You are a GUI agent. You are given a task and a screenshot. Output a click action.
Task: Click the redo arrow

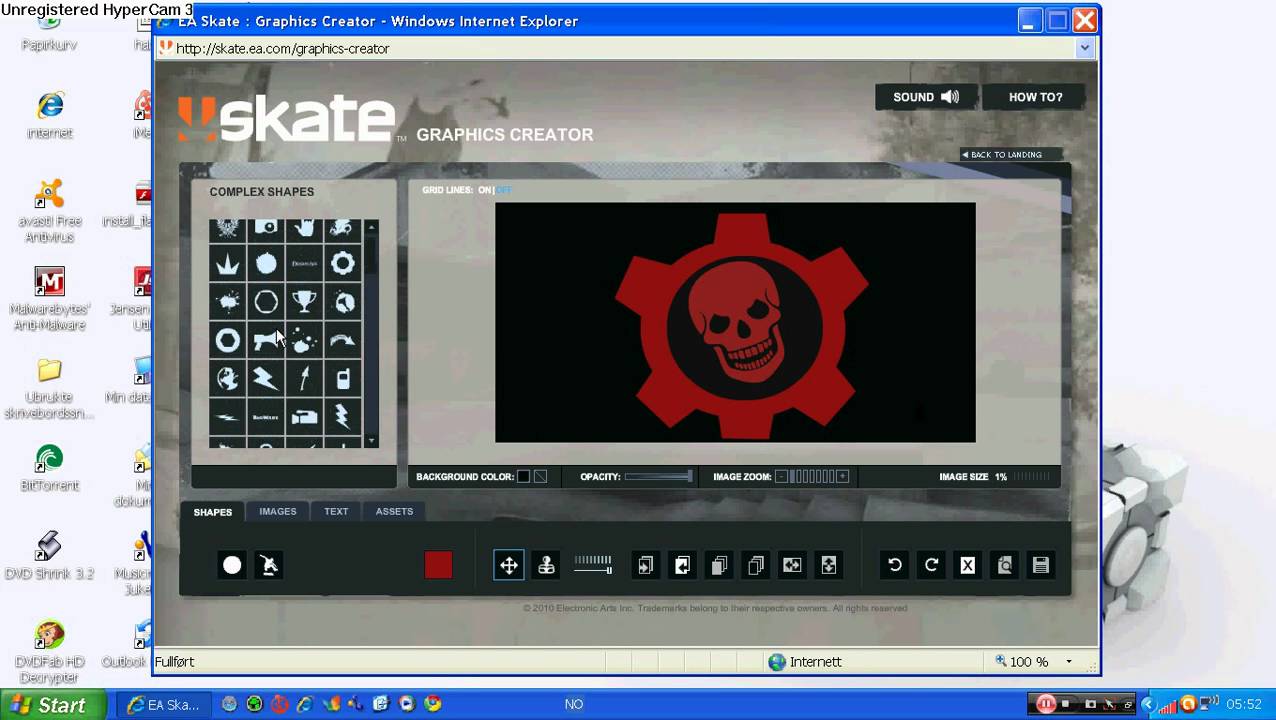click(931, 565)
